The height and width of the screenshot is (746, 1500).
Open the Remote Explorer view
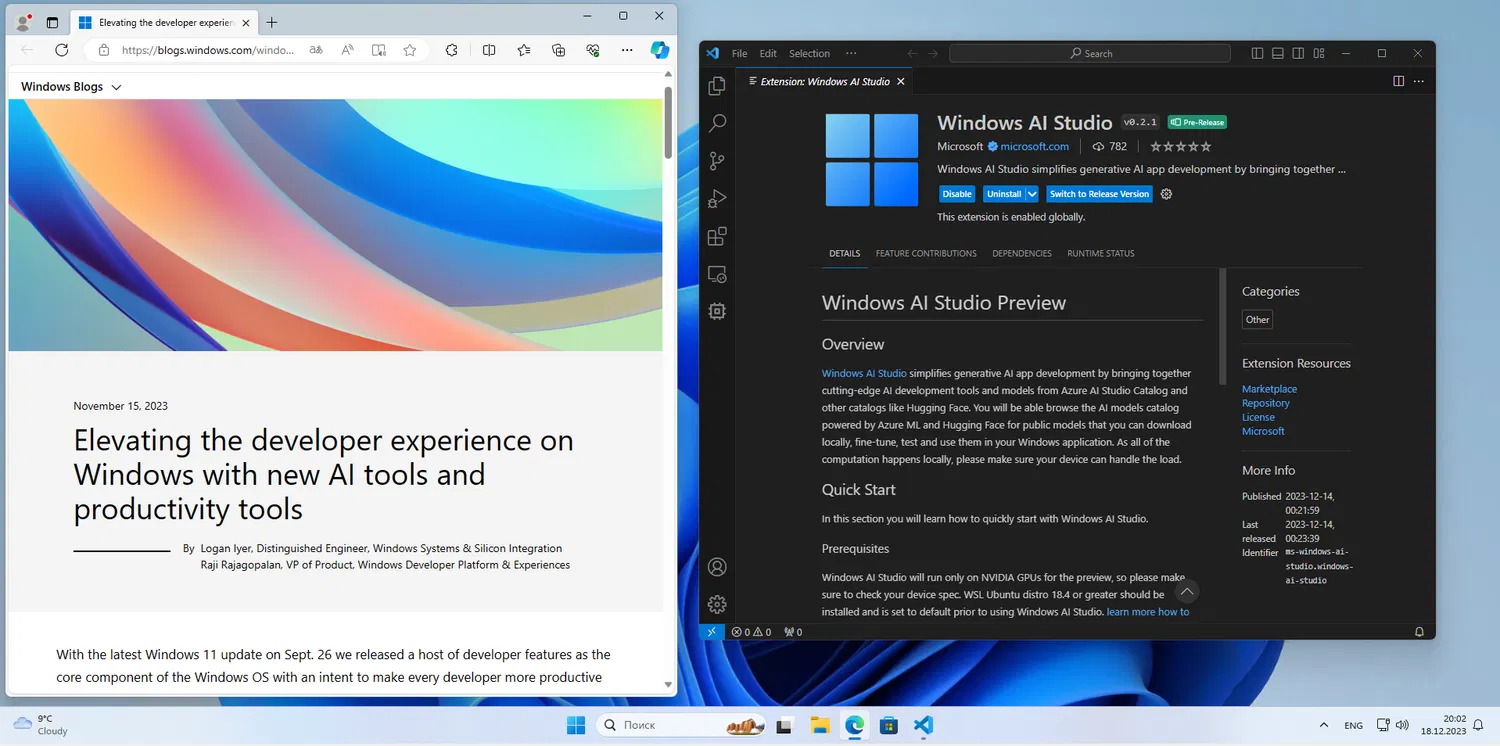coord(716,274)
